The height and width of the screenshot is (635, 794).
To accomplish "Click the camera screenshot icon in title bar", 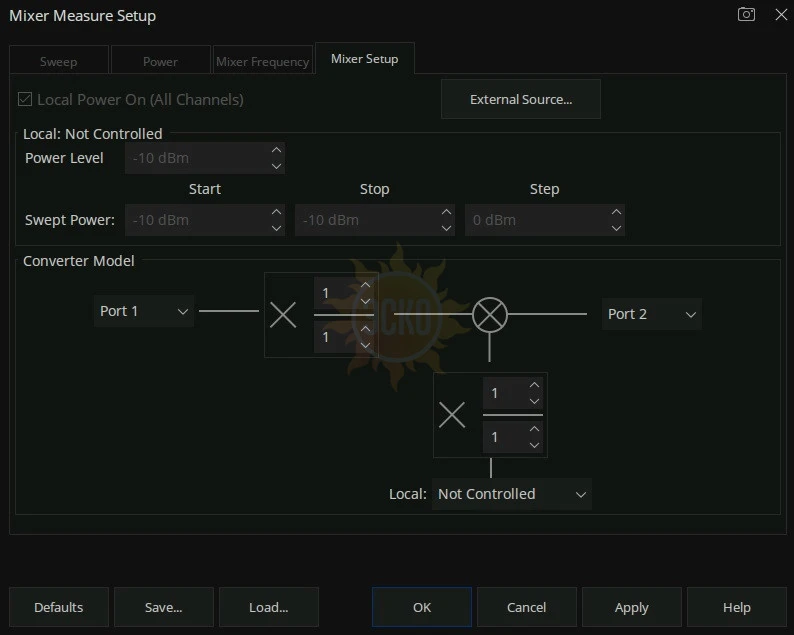I will [746, 15].
